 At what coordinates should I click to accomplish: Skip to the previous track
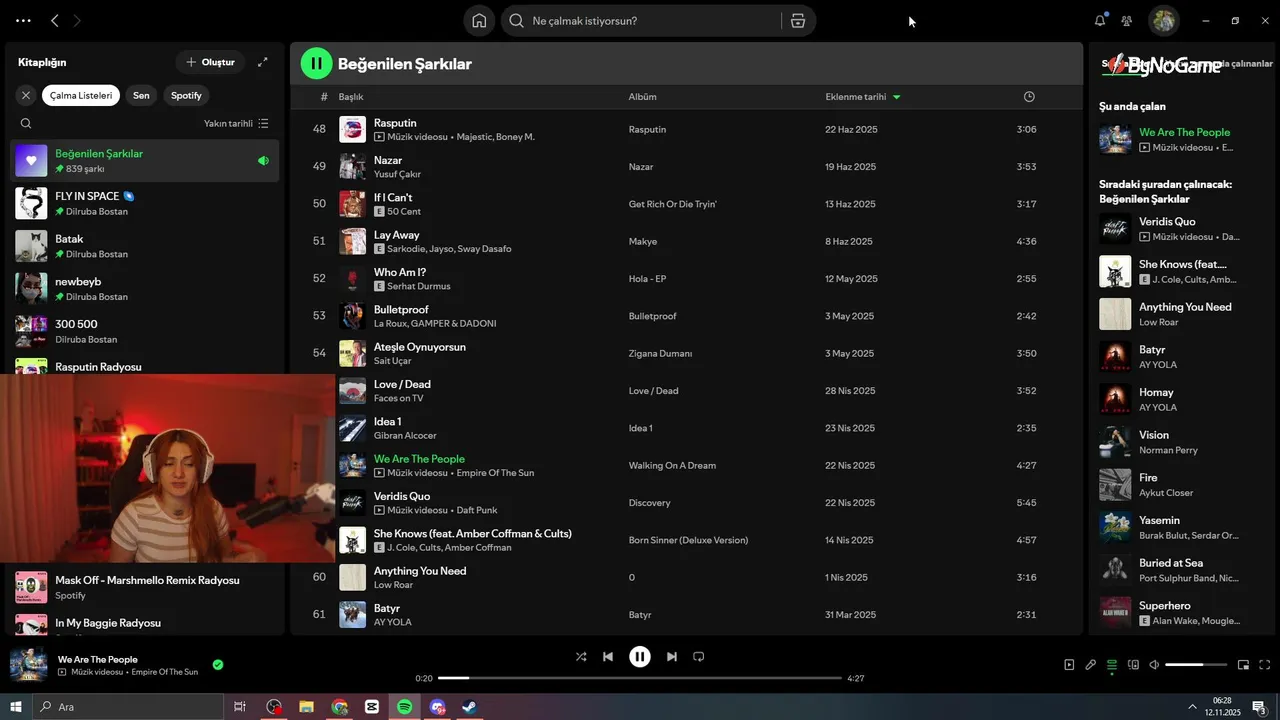[x=608, y=657]
